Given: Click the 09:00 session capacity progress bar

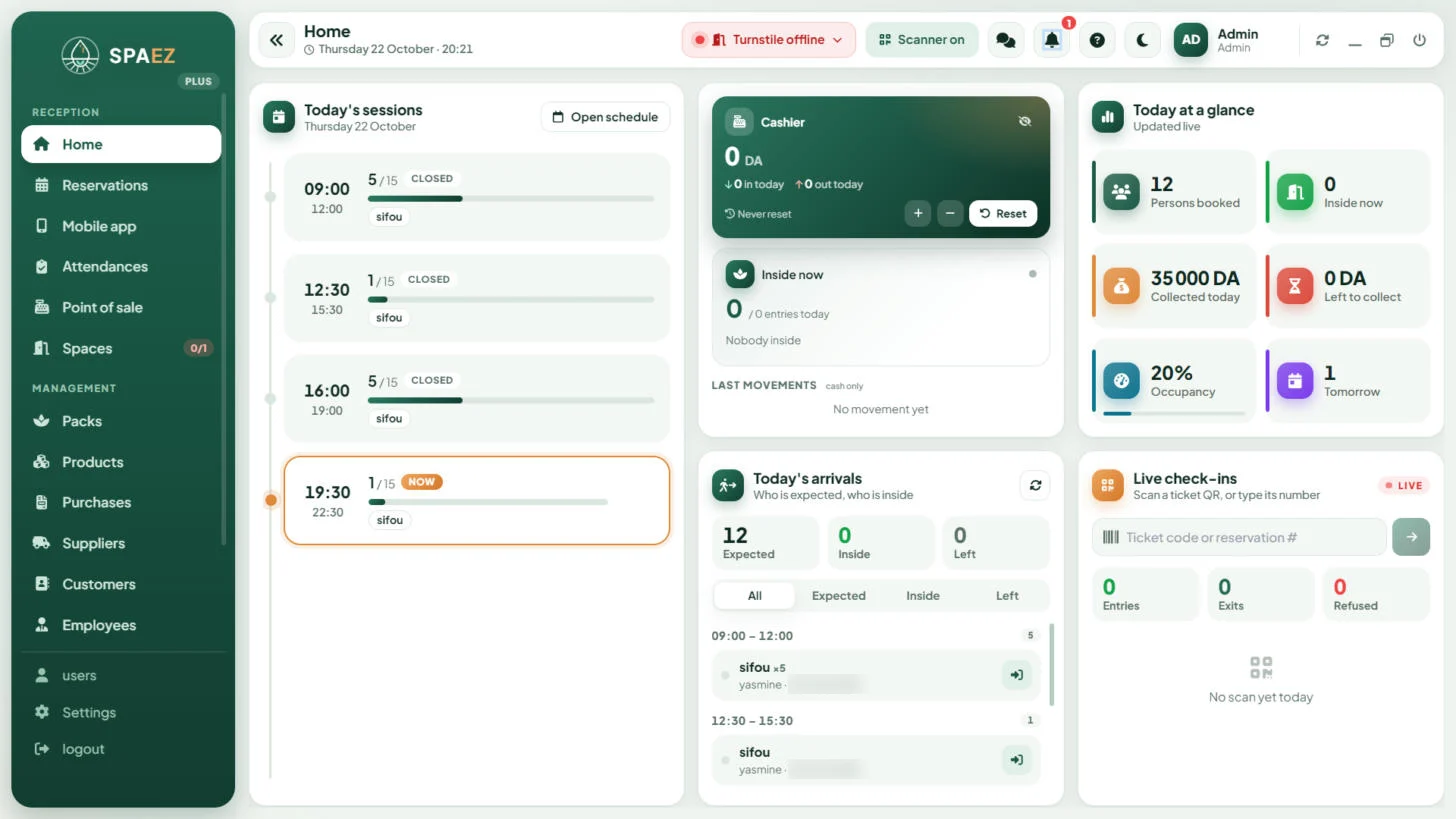Looking at the screenshot, I should (511, 199).
